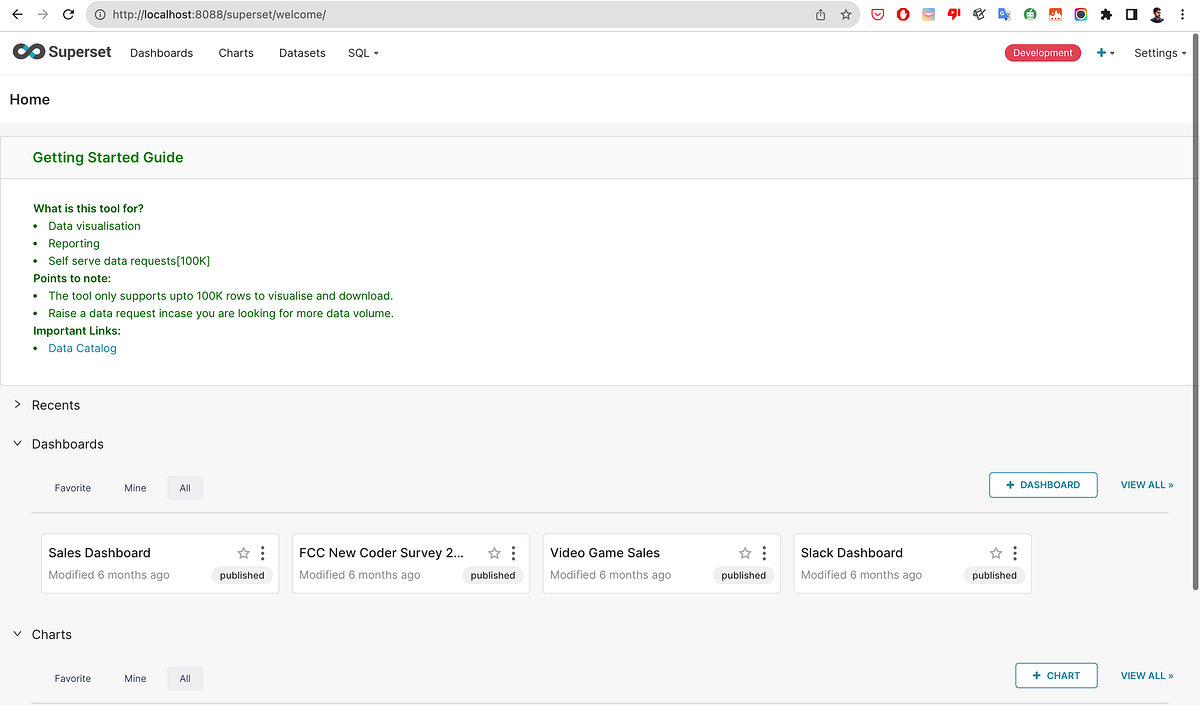Open the Data Catalog link
Viewport: 1200px width, 705px height.
[82, 348]
